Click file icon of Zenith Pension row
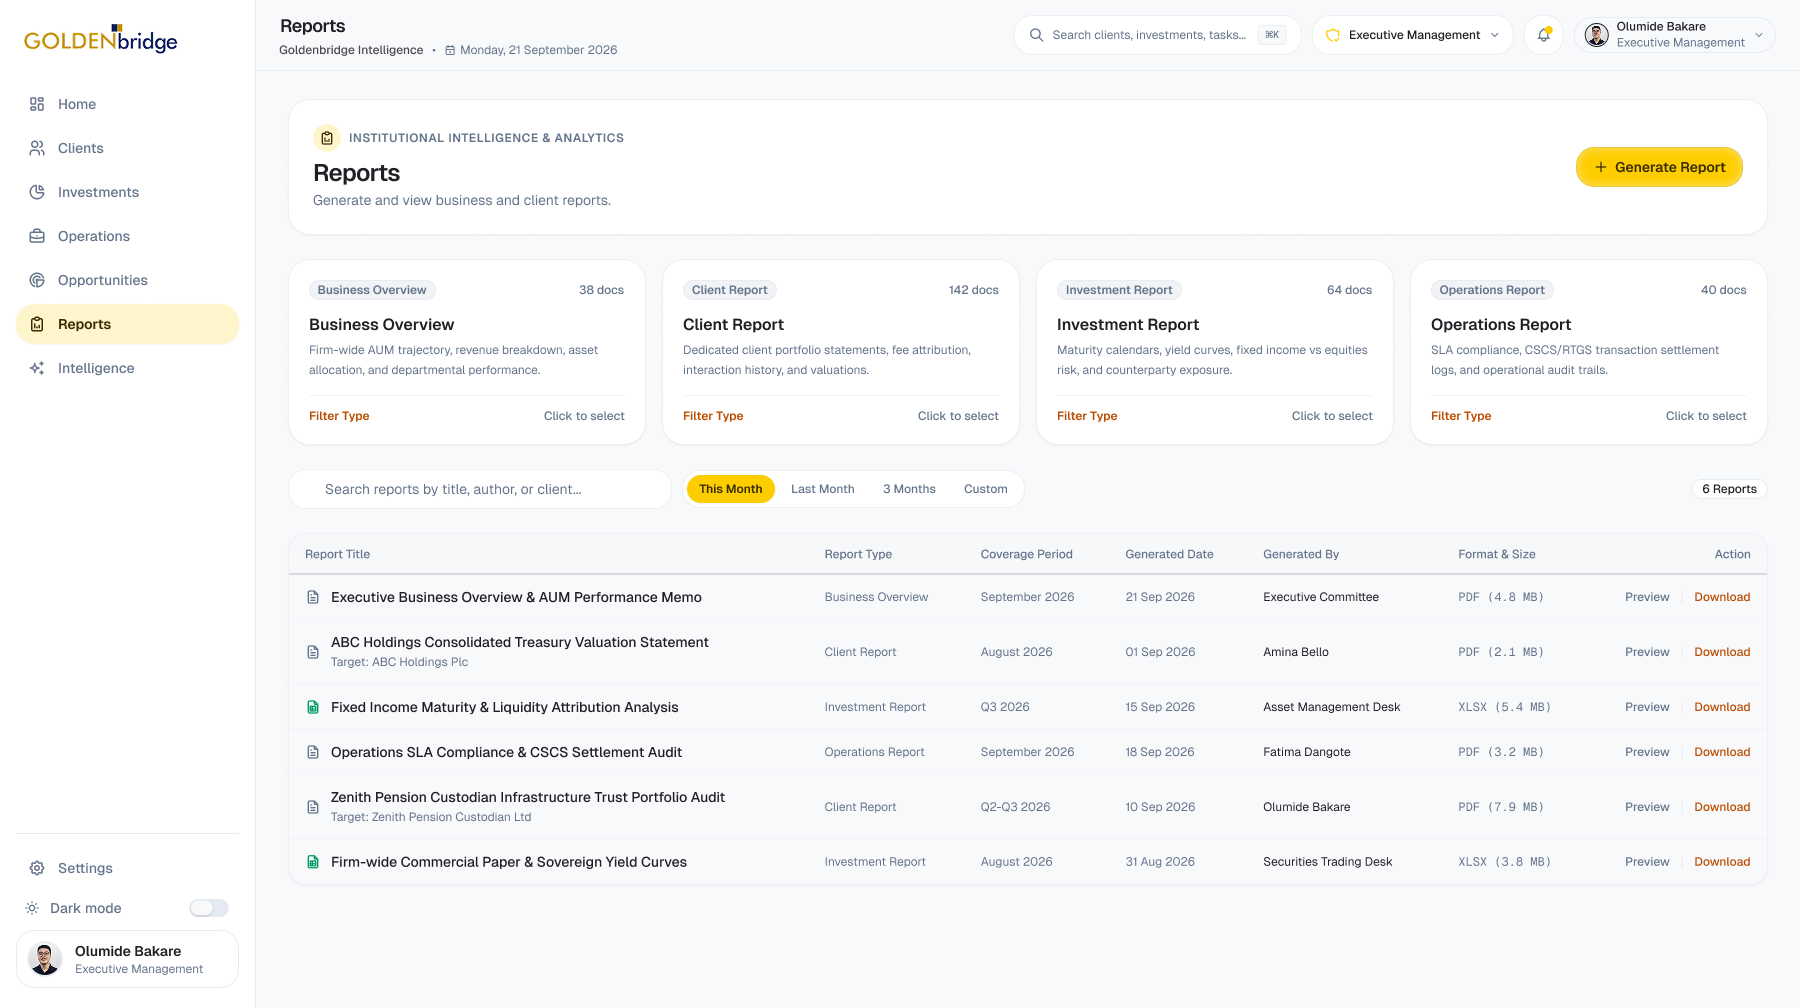Screen dimensions: 1800x1008 (313, 807)
